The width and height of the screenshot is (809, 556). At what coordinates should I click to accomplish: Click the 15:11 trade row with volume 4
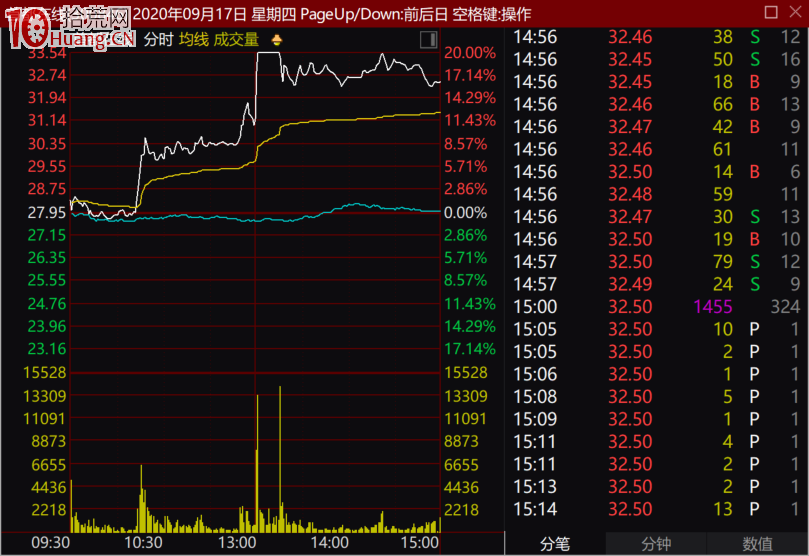click(656, 442)
